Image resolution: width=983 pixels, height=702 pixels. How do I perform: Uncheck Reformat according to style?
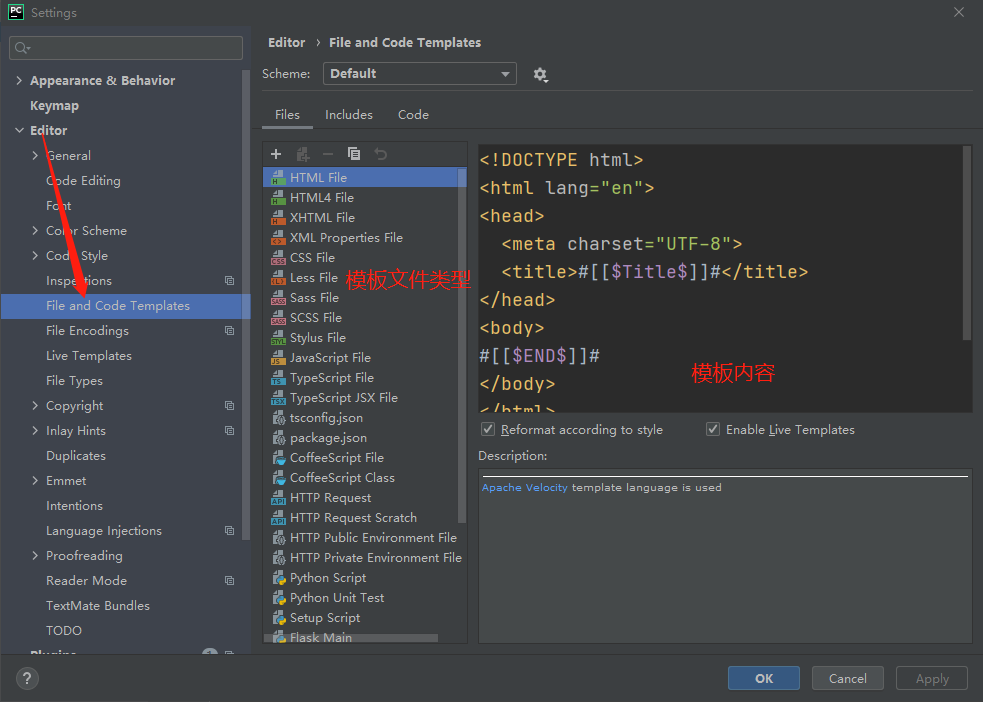pos(488,429)
